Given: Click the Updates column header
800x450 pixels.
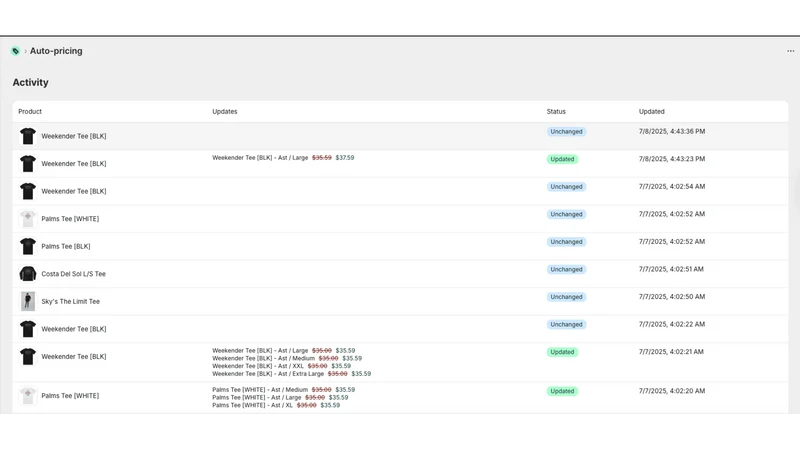Looking at the screenshot, I should click(x=224, y=111).
